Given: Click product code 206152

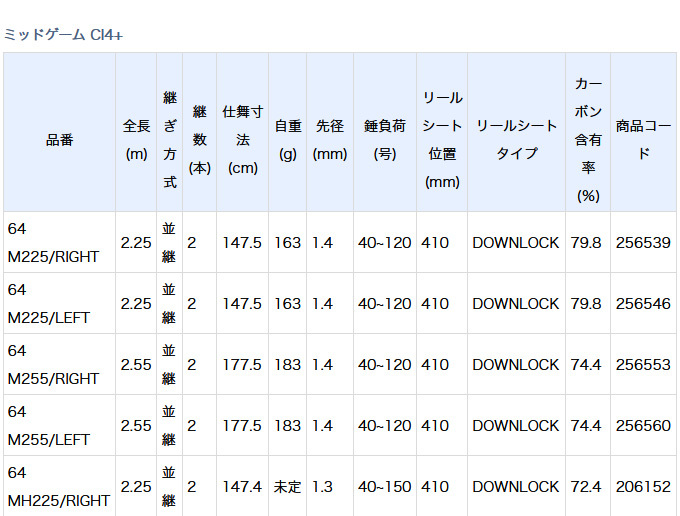Looking at the screenshot, I should coord(643,487).
